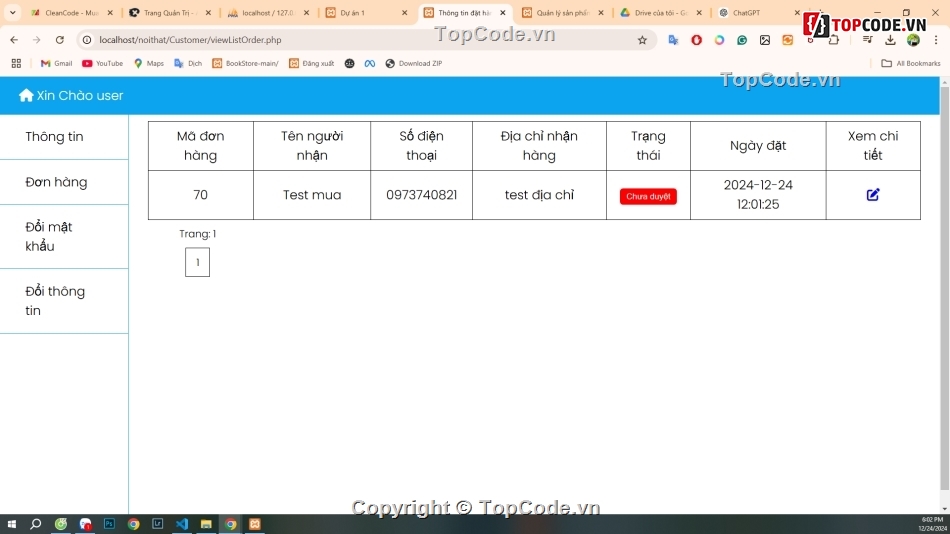Reload the current page

click(59, 40)
